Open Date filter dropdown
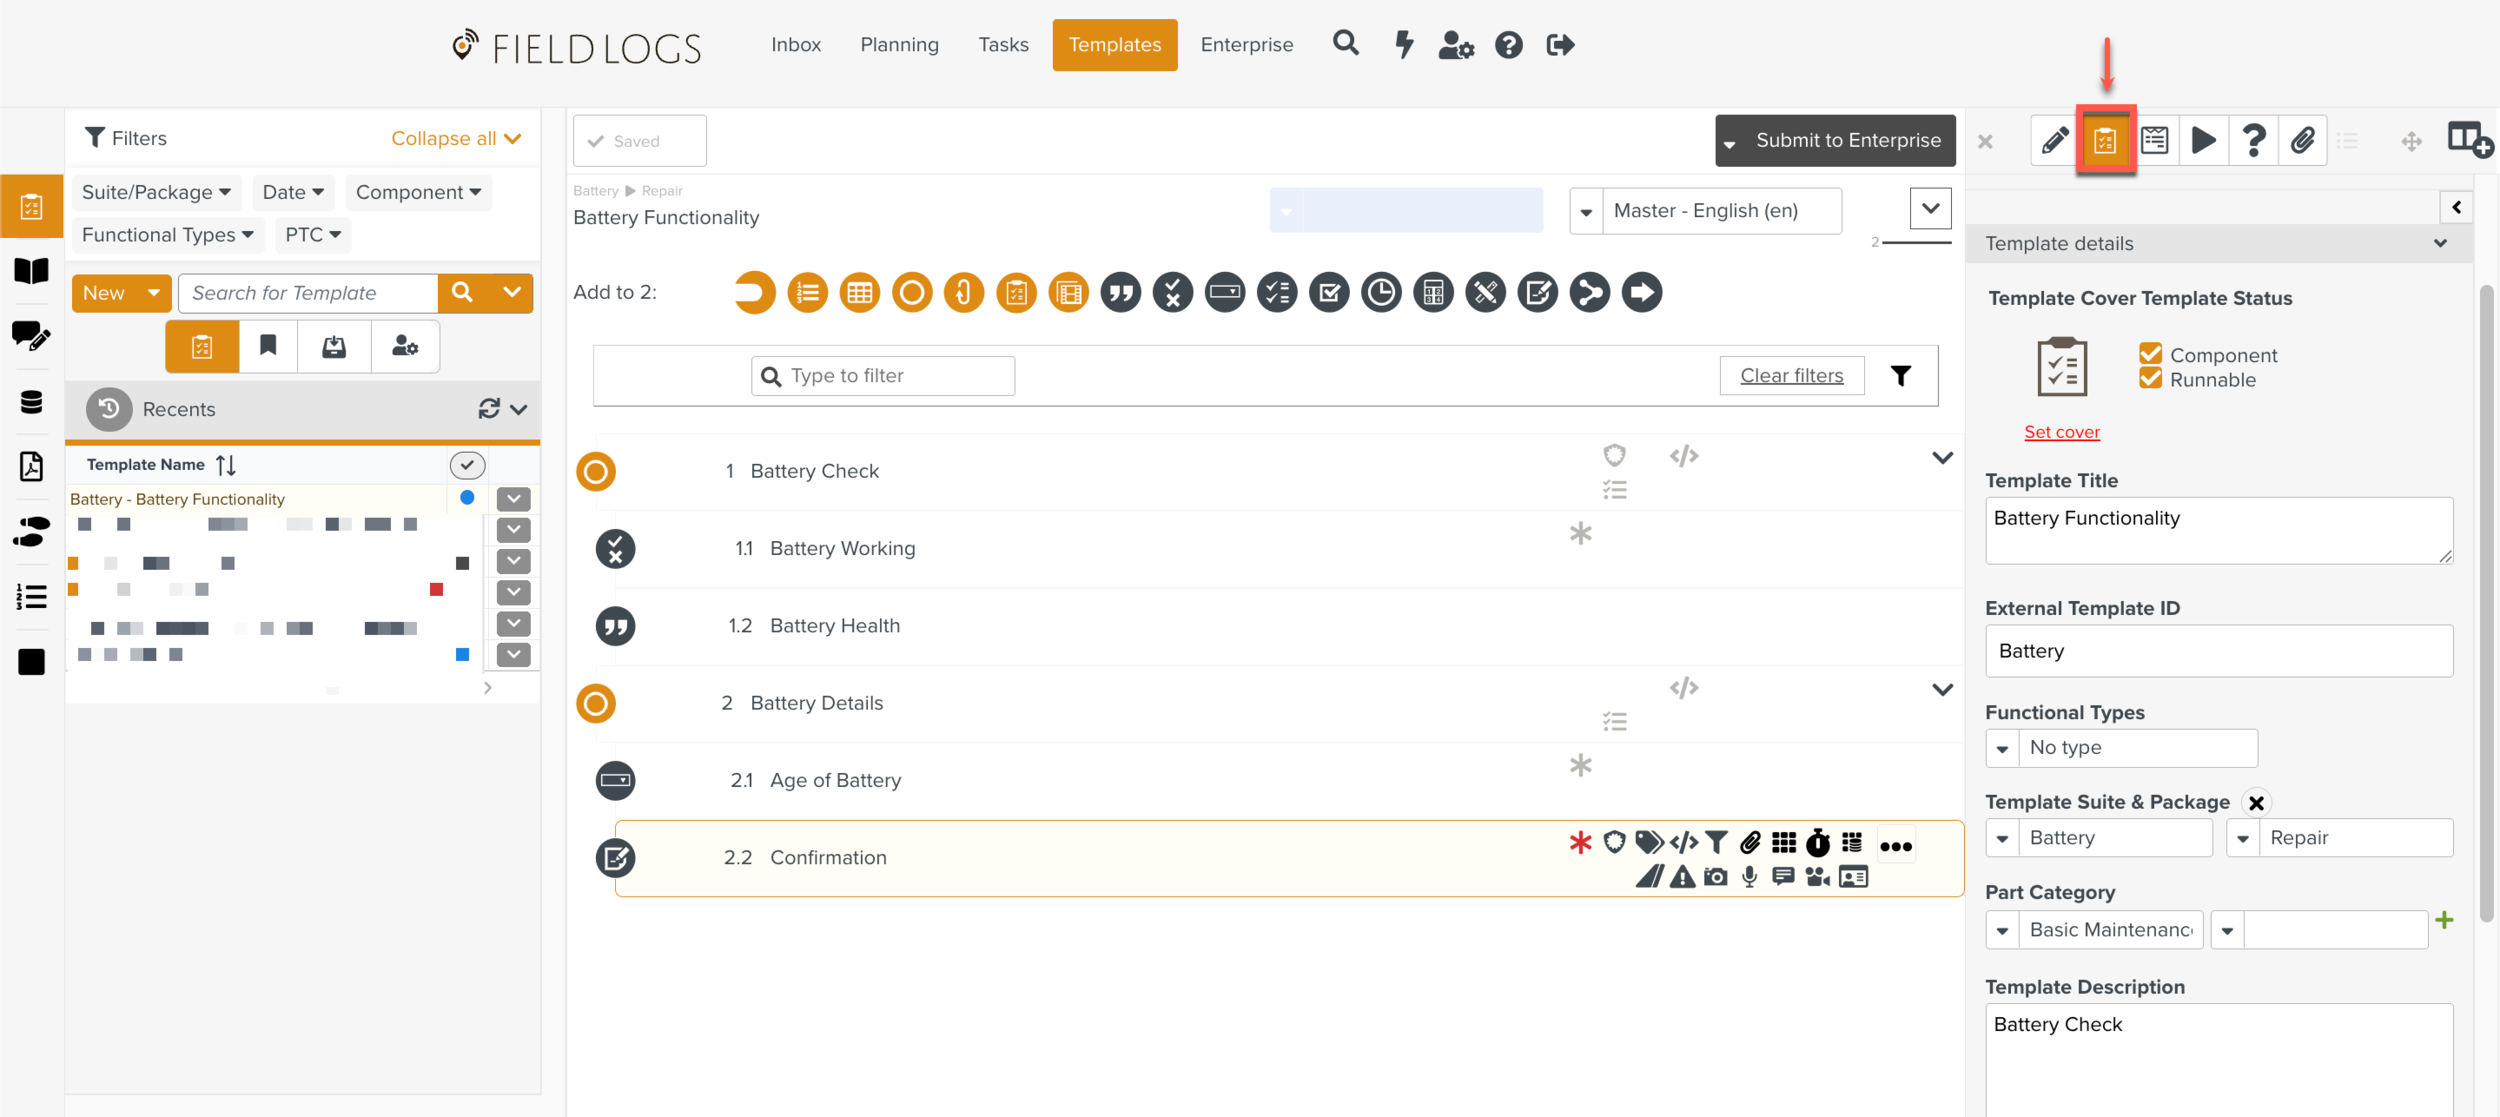The image size is (2500, 1117). click(x=293, y=192)
